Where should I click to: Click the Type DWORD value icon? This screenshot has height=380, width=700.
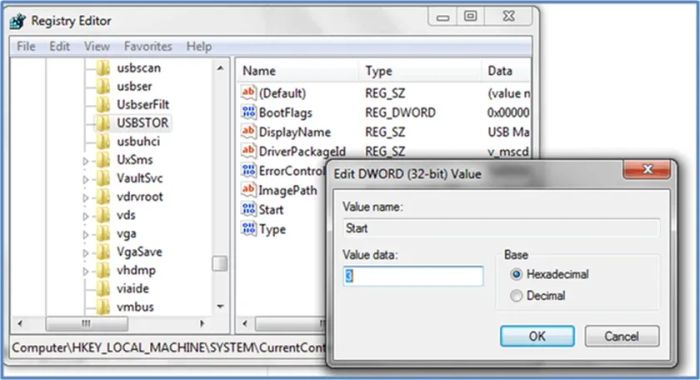[x=248, y=229]
